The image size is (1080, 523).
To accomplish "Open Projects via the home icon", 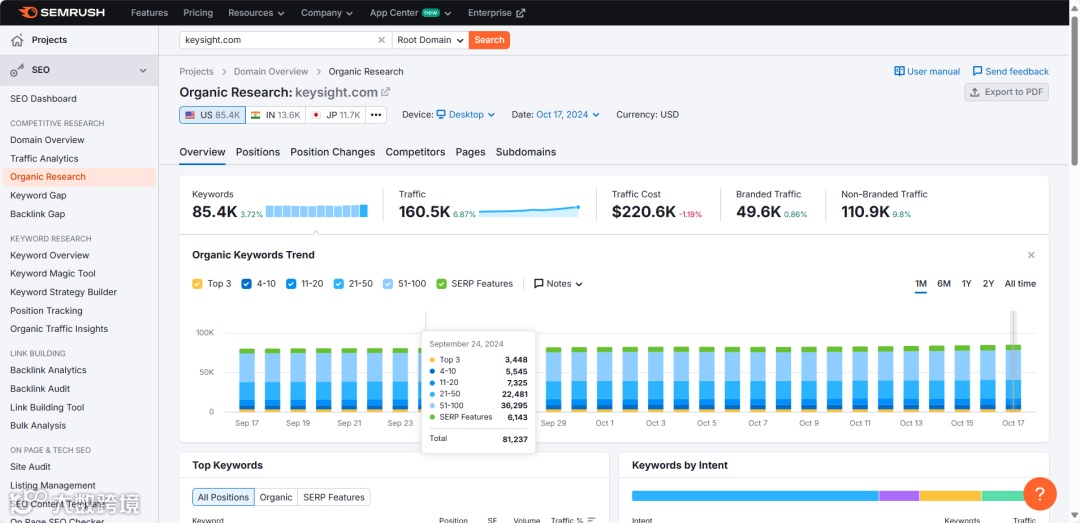I will [17, 40].
